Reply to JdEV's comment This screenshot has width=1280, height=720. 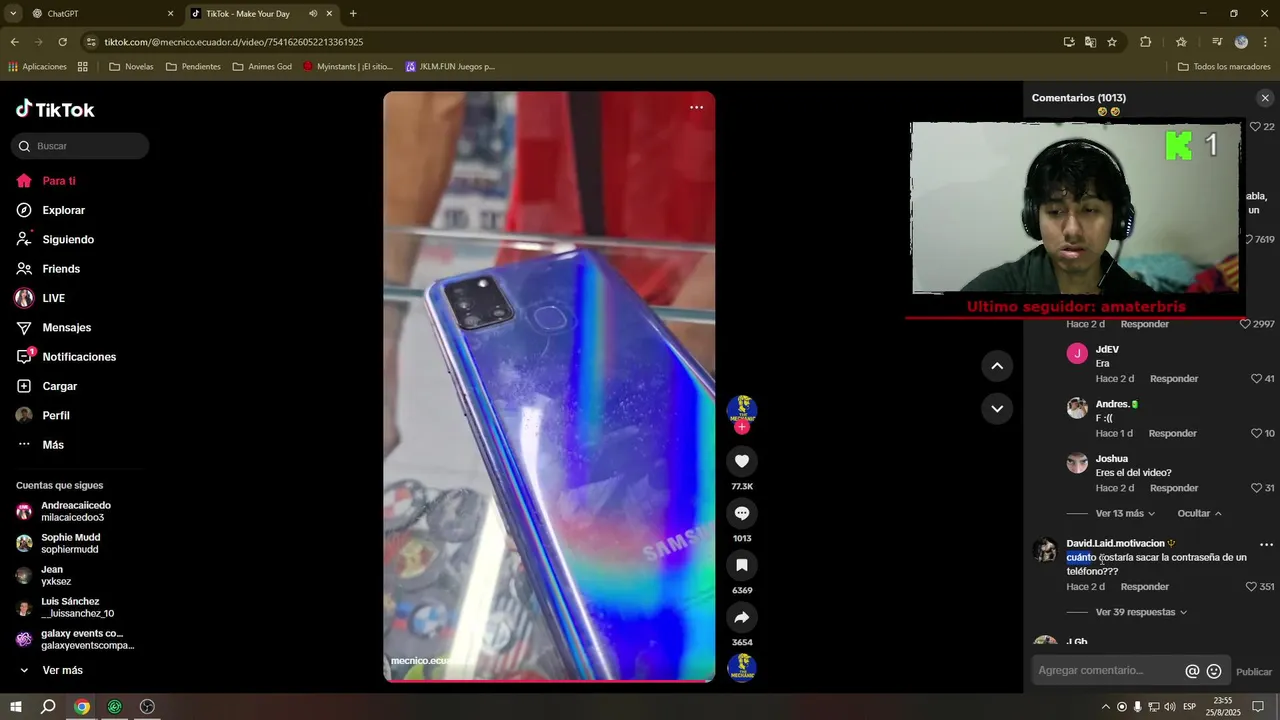(1174, 379)
